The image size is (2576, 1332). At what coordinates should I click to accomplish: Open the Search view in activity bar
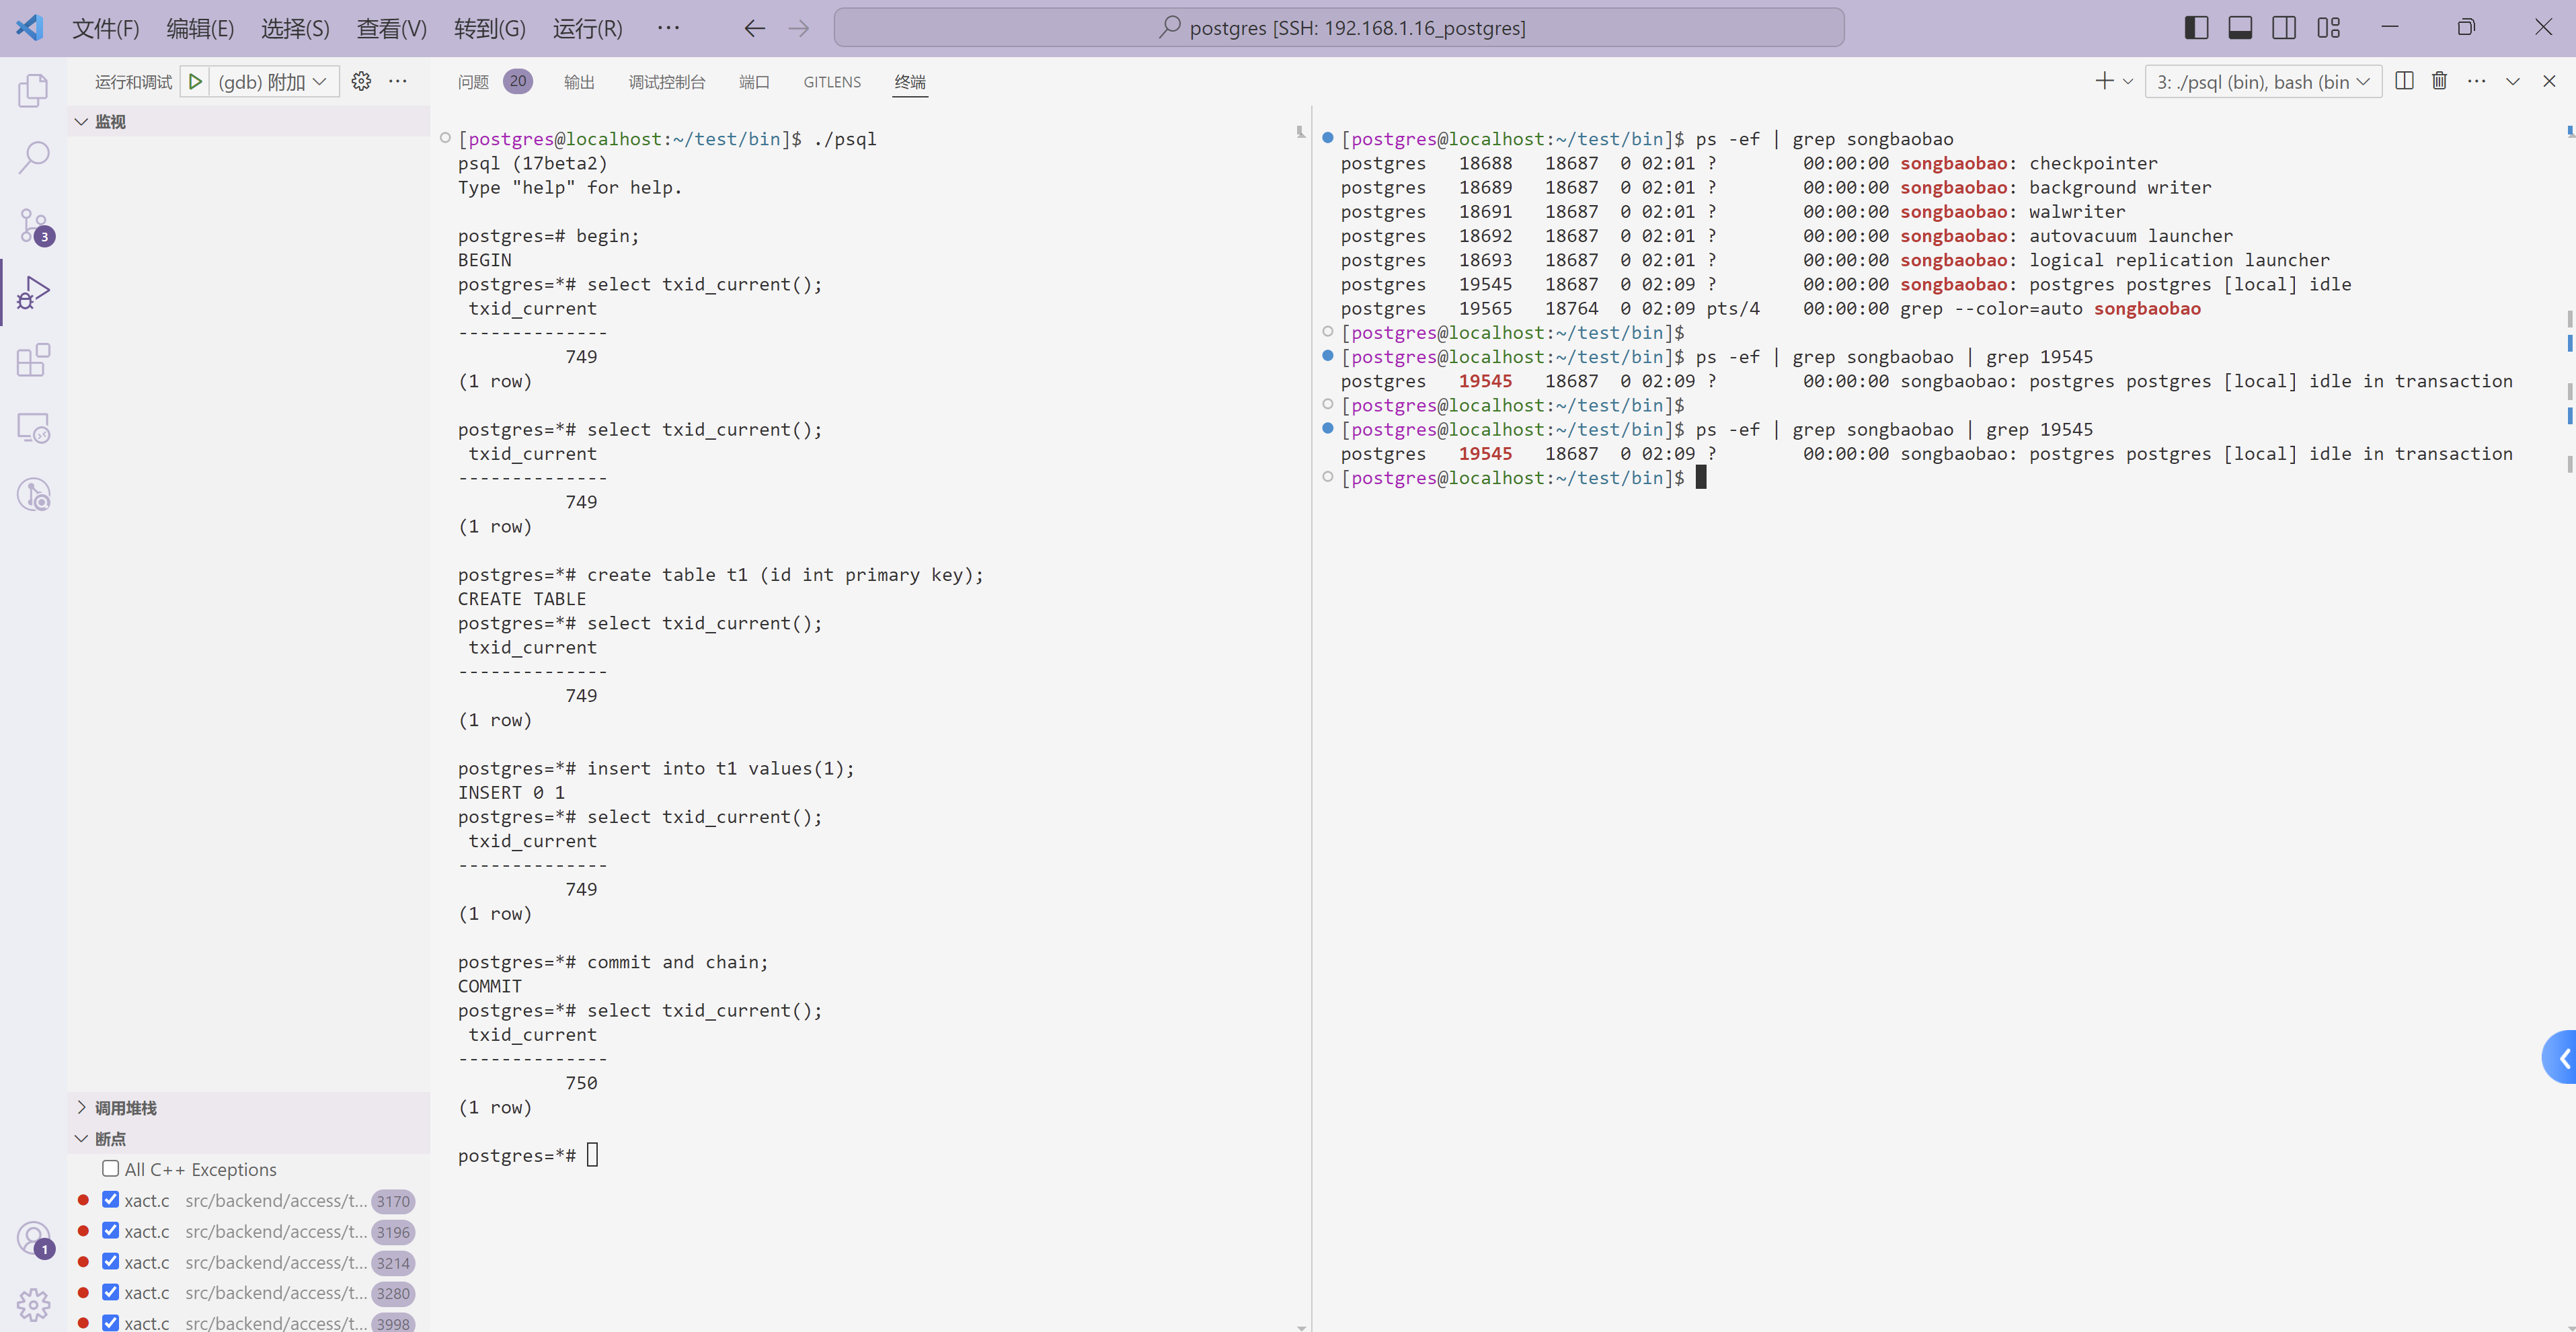pos(33,157)
